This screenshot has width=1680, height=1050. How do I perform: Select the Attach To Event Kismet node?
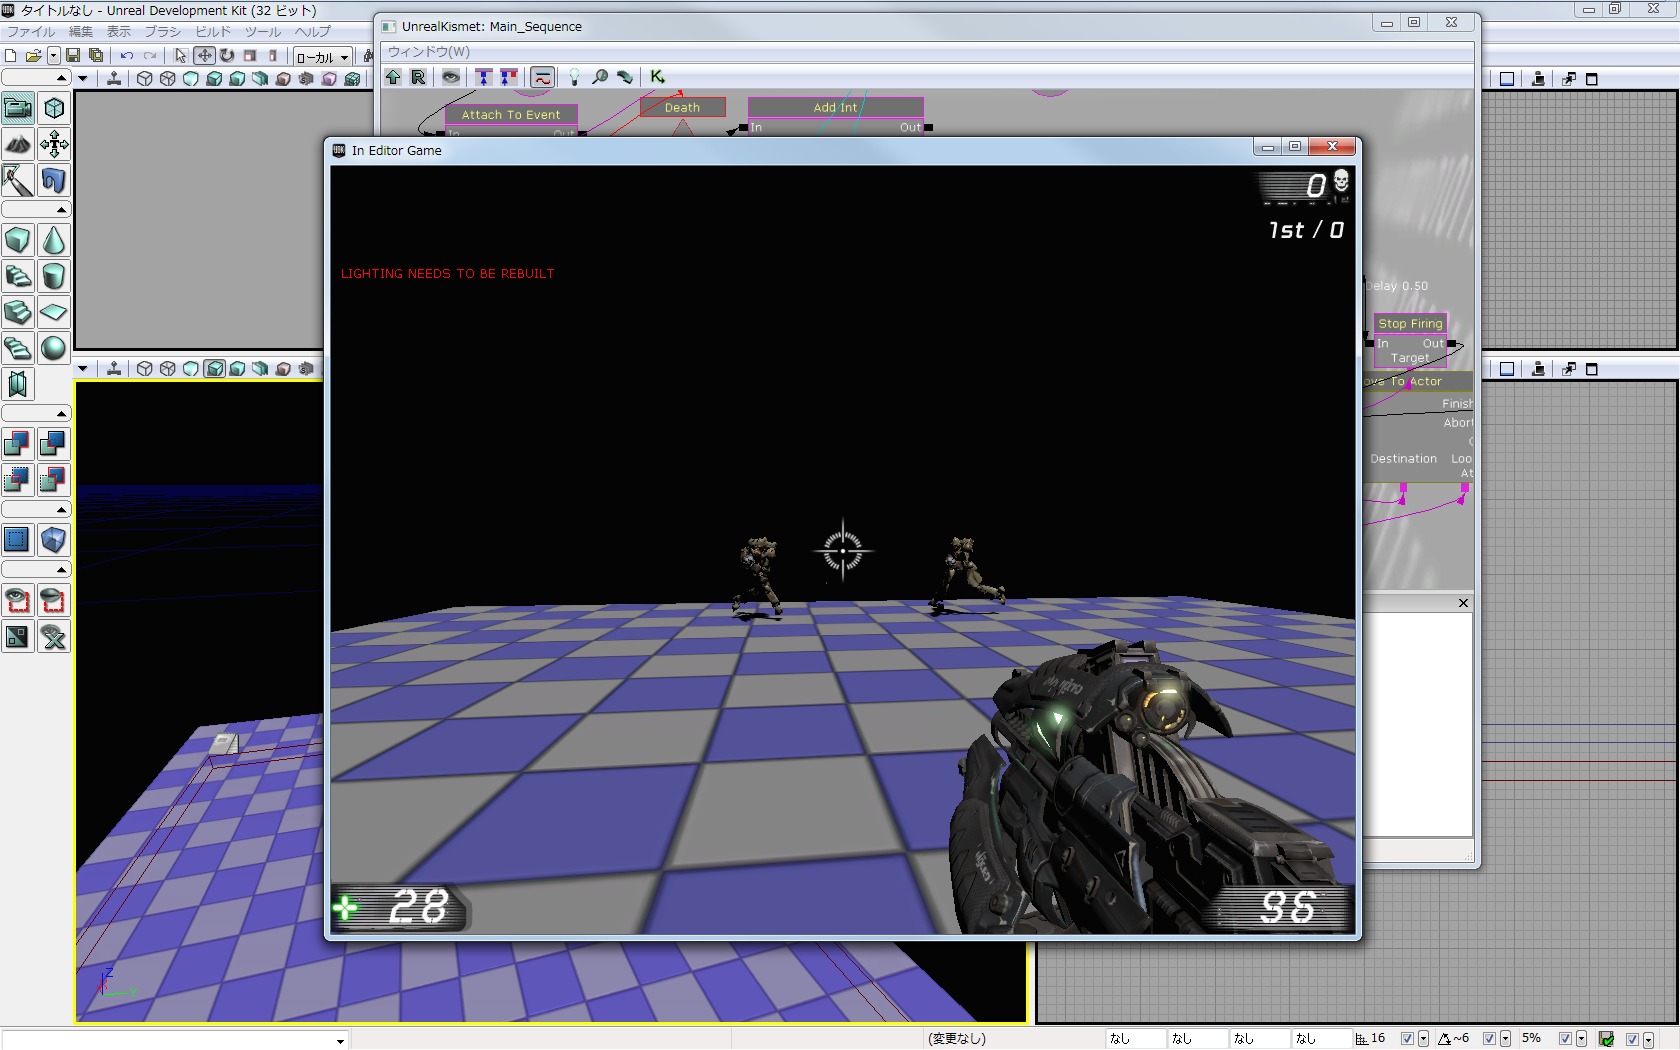[x=510, y=115]
